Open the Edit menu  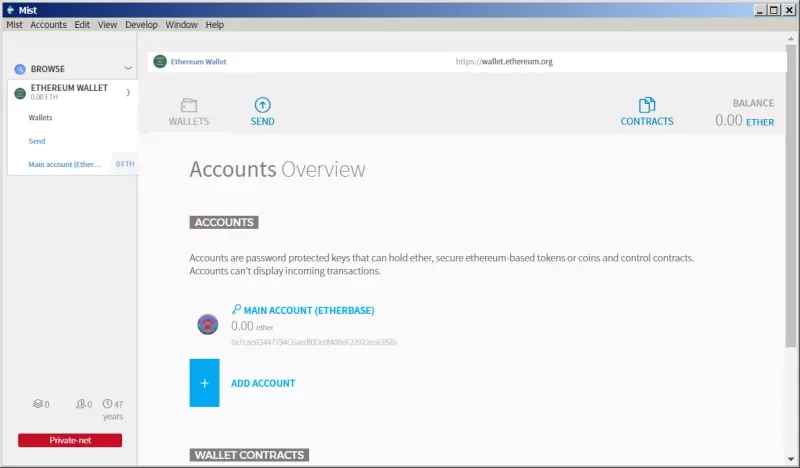[x=82, y=24]
